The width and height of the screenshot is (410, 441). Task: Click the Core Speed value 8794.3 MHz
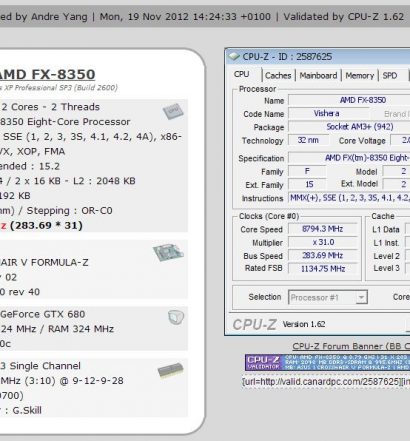tap(323, 229)
